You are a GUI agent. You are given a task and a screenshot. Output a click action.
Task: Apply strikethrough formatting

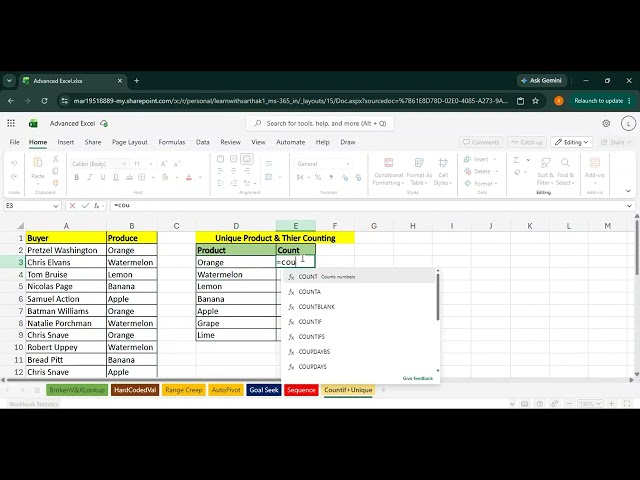click(x=129, y=177)
